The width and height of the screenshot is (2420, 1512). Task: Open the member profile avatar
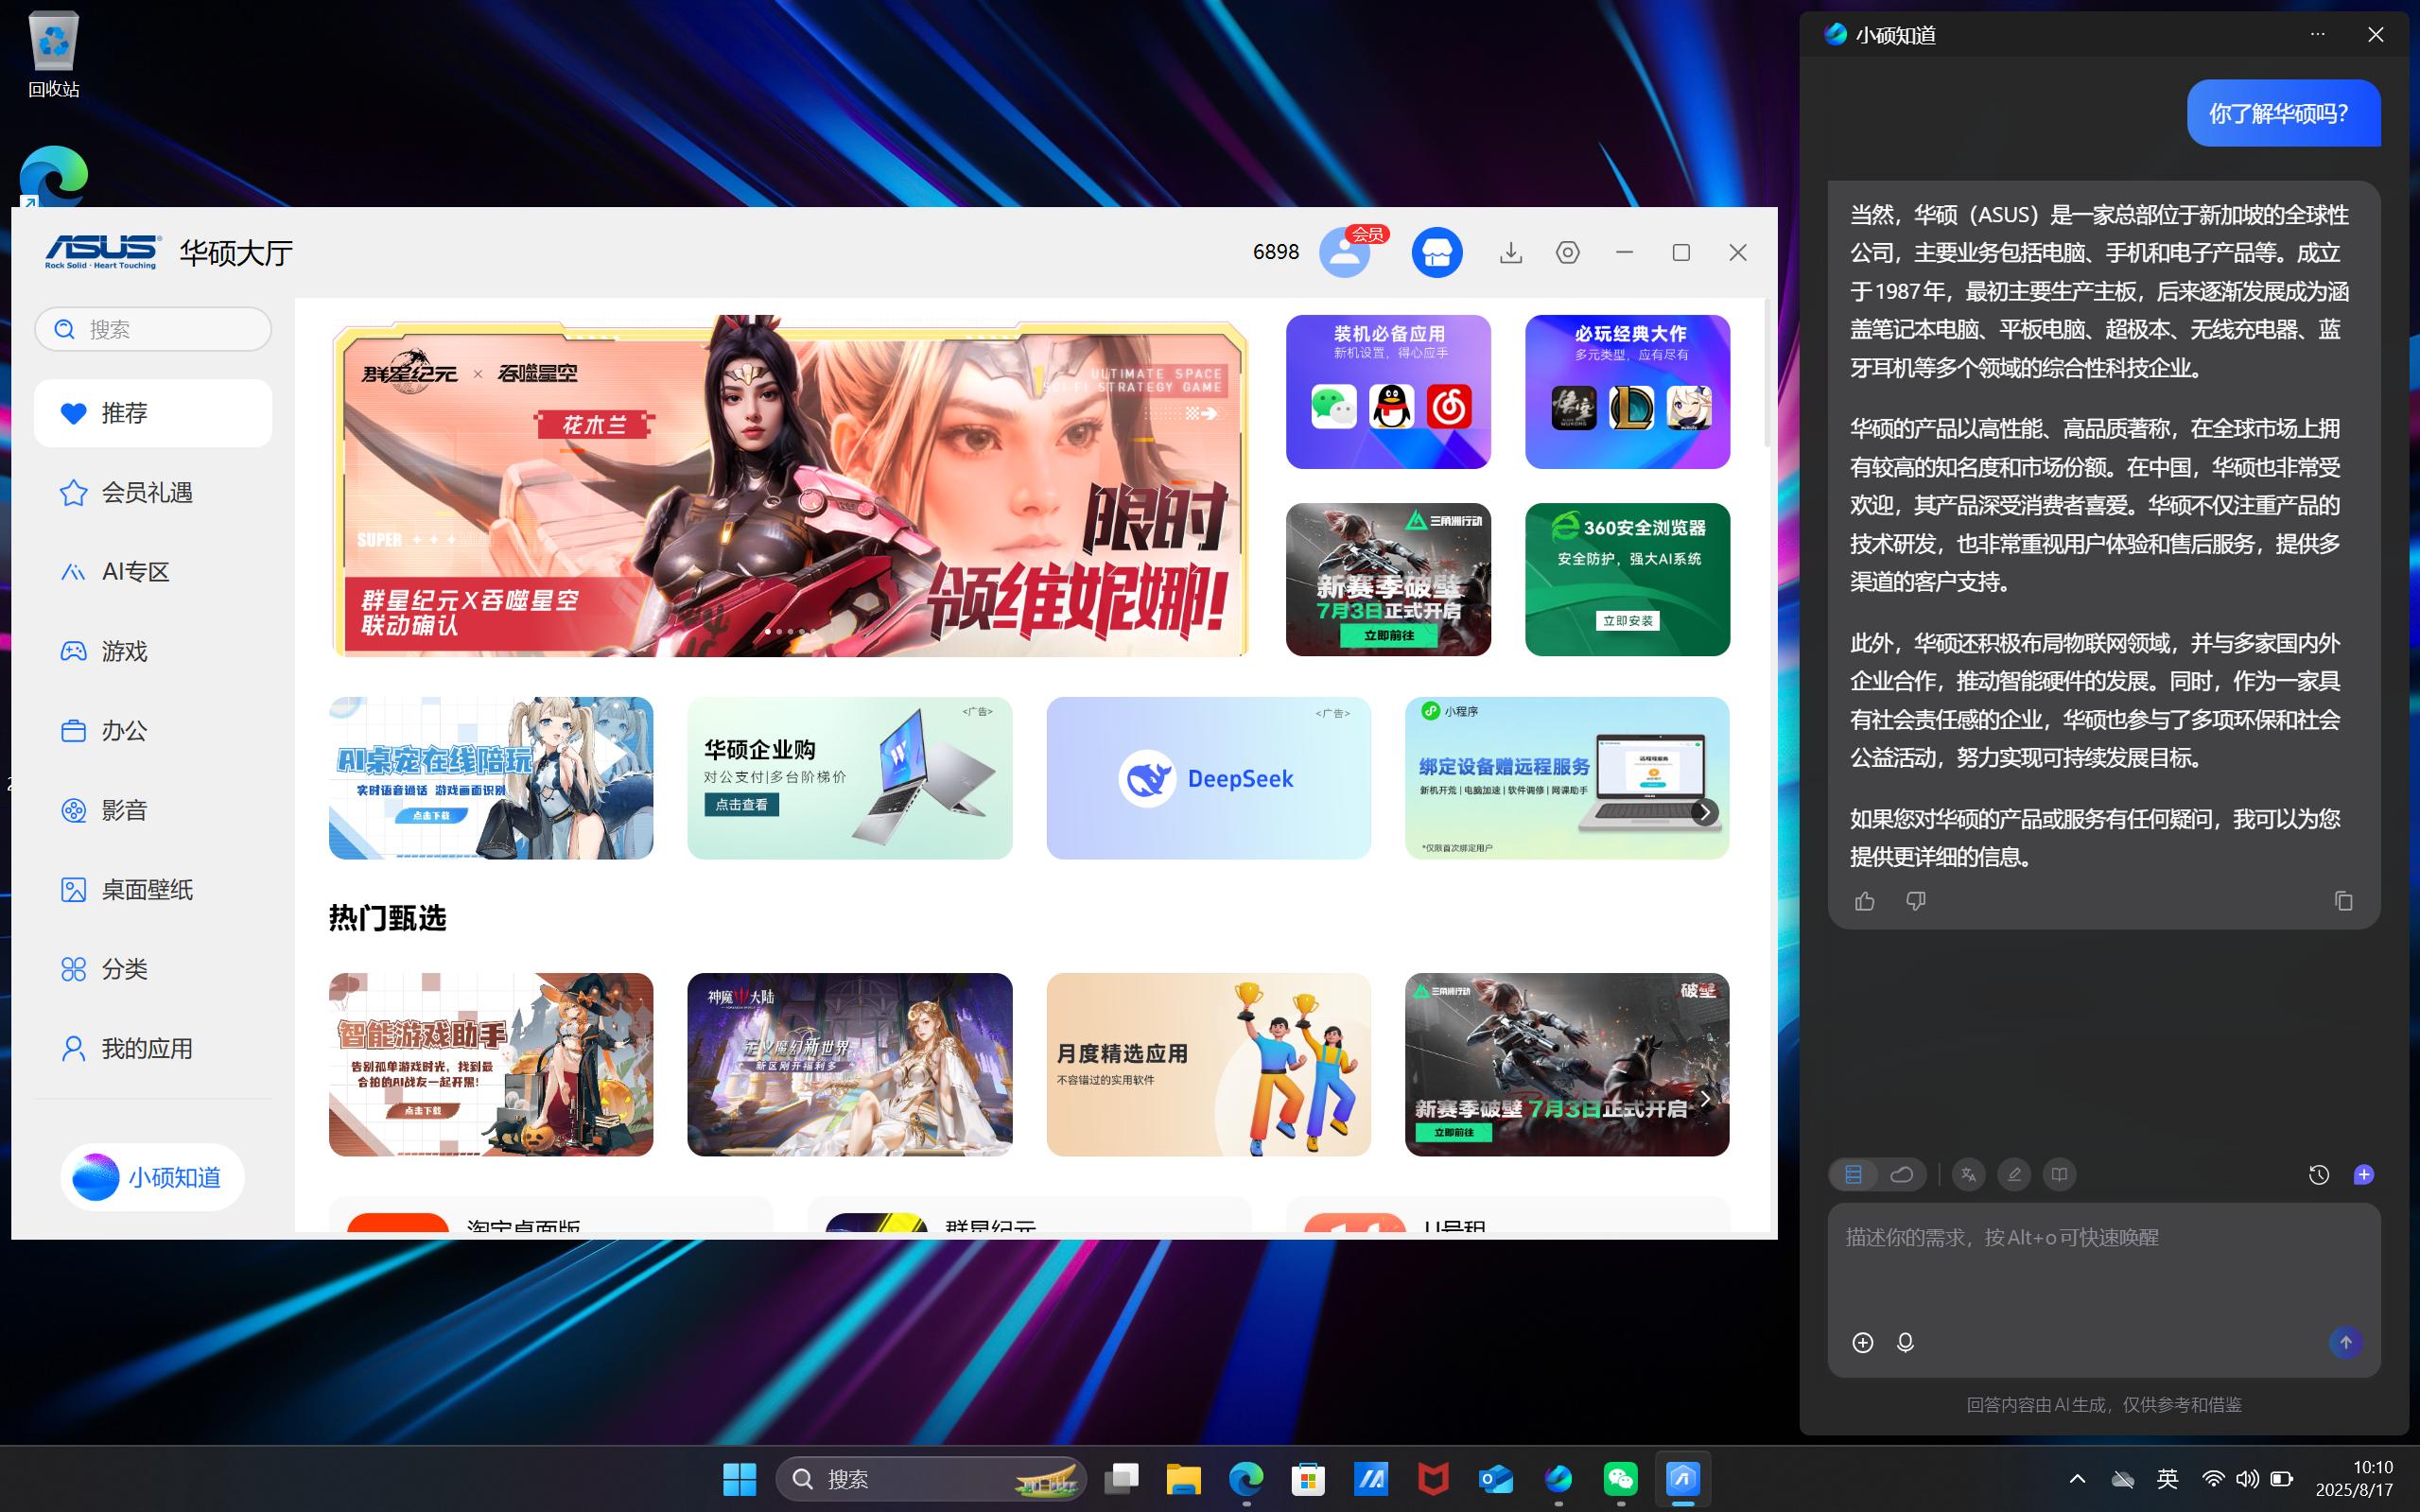pos(1344,252)
